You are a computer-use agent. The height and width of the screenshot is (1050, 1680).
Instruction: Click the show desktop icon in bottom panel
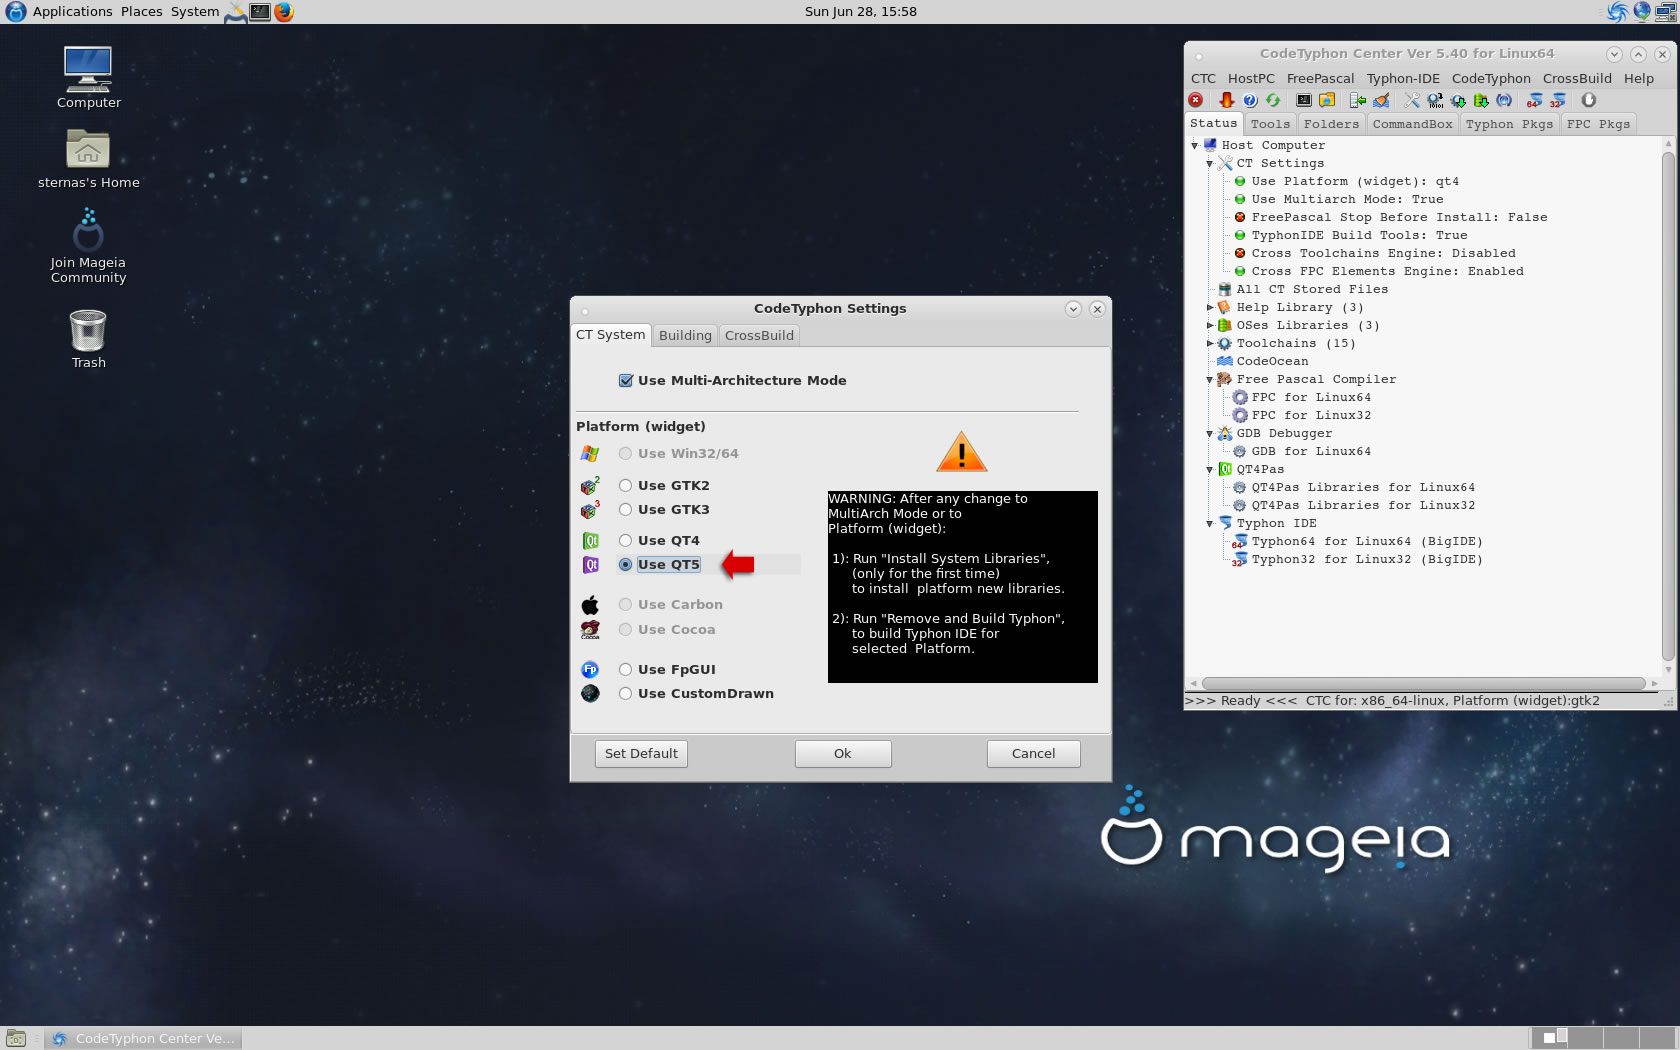(x=16, y=1038)
